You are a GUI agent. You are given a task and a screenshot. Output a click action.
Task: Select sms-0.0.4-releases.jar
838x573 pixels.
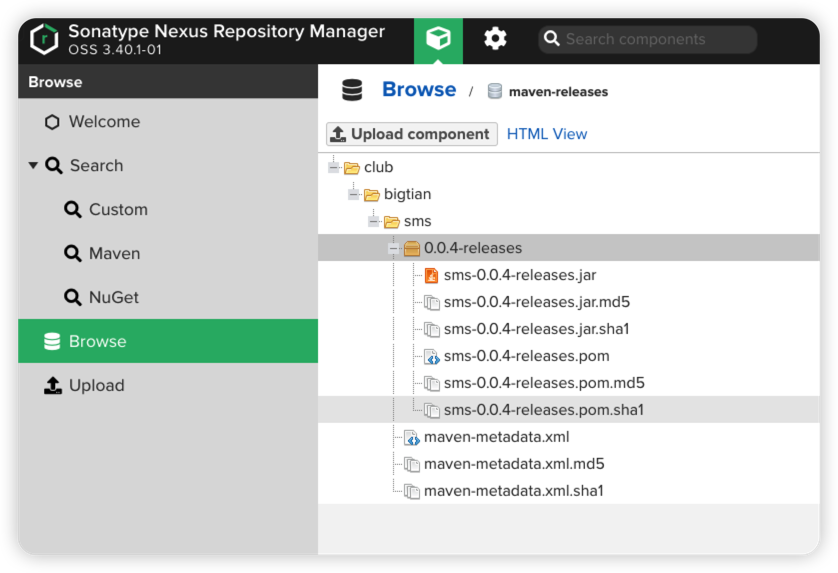click(x=569, y=275)
